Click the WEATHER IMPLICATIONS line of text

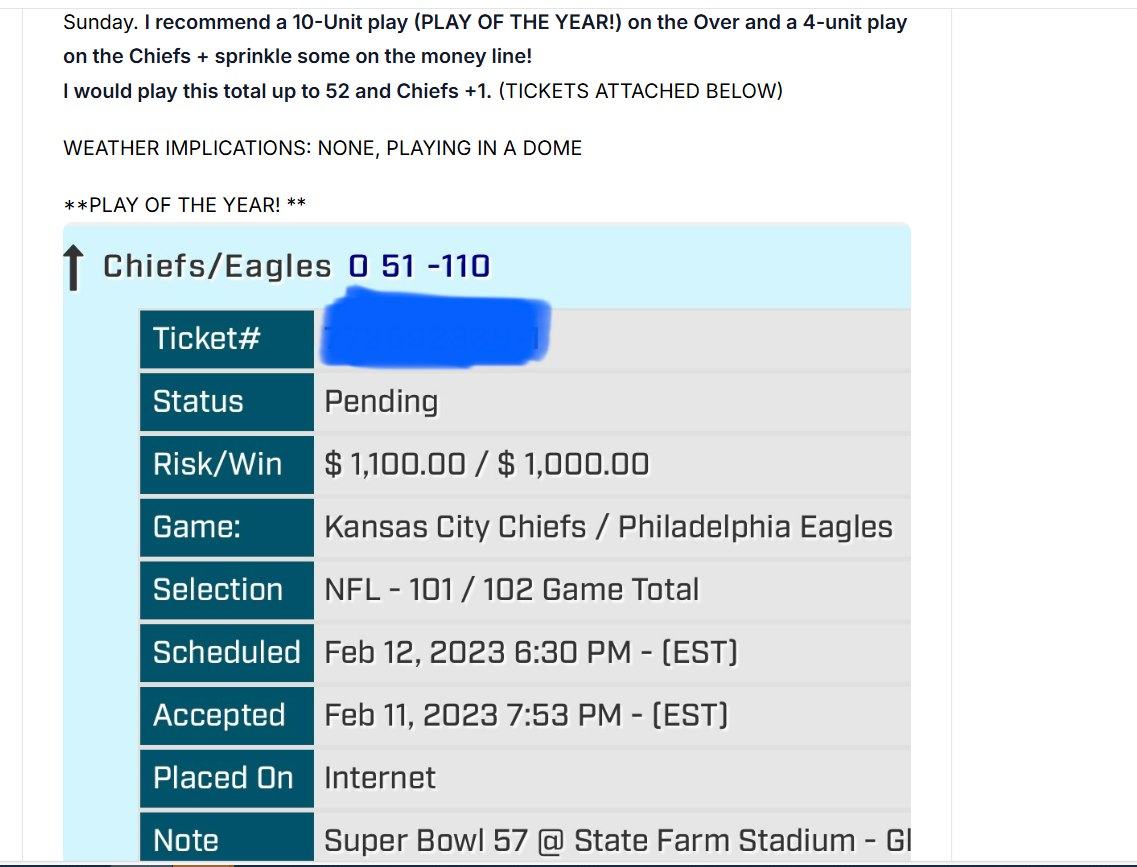(323, 148)
